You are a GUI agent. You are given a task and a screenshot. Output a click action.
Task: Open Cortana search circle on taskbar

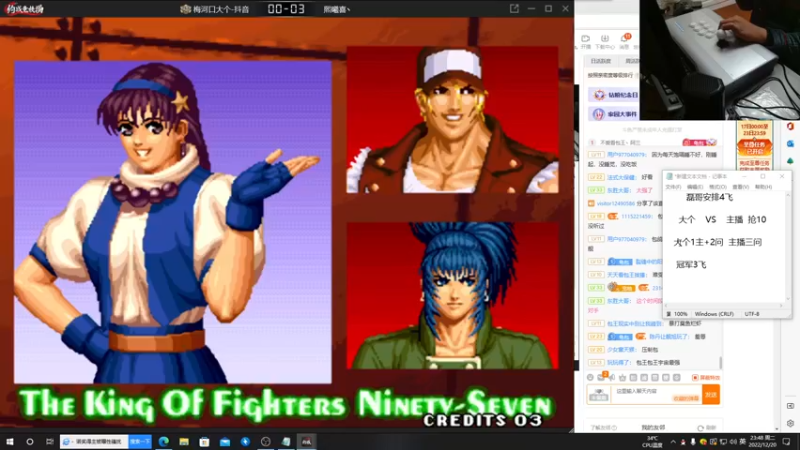point(30,442)
